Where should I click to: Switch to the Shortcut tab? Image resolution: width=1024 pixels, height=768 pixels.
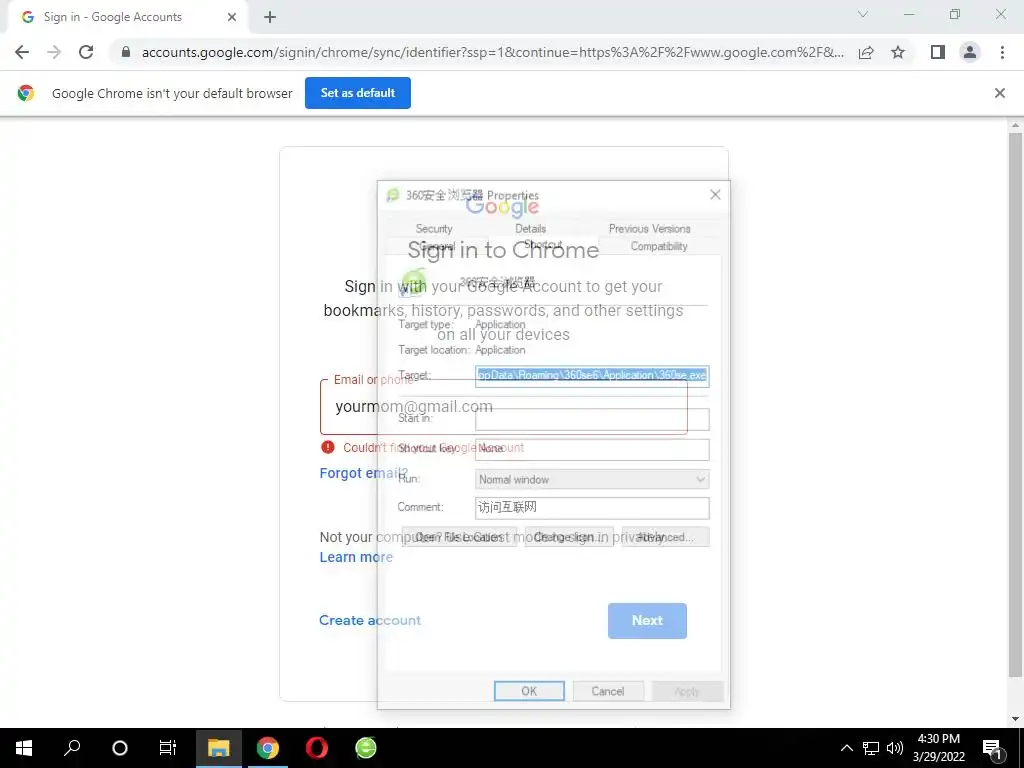543,245
